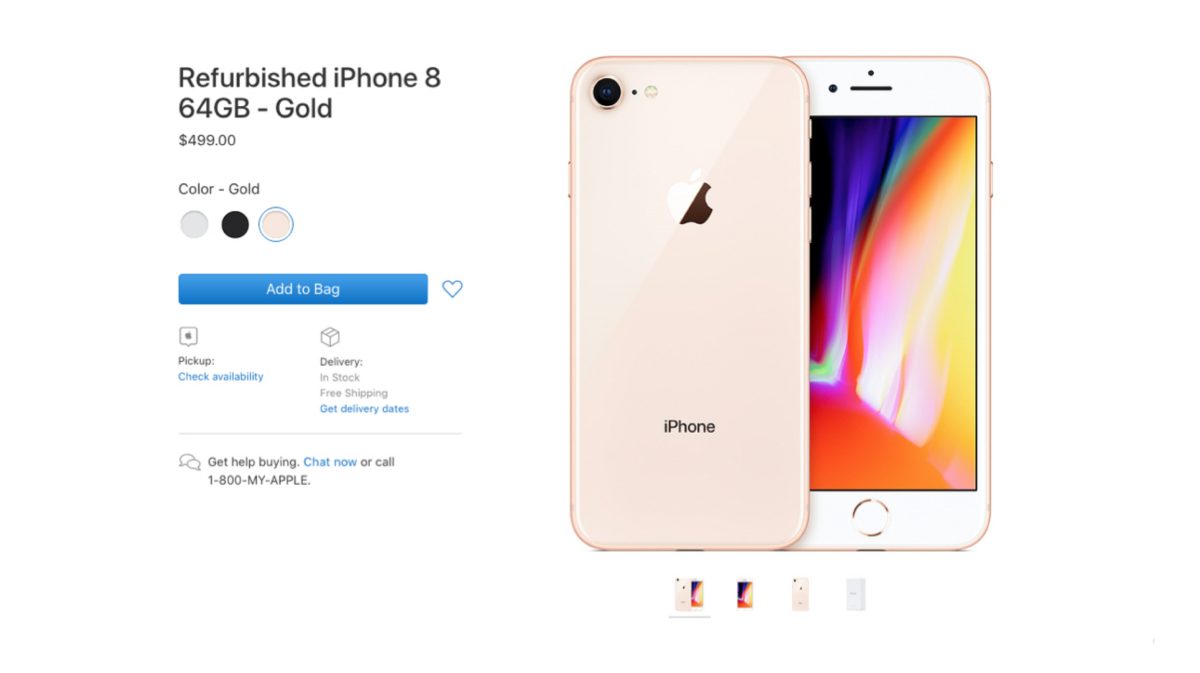
Task: Show the front screen iPhone thumbnail
Action: (x=745, y=594)
